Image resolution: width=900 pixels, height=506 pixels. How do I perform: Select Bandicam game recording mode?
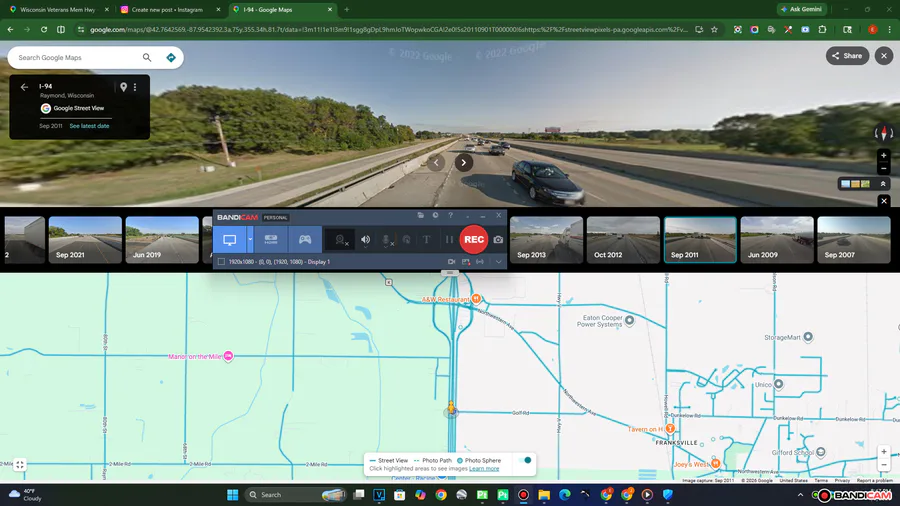pyautogui.click(x=305, y=240)
